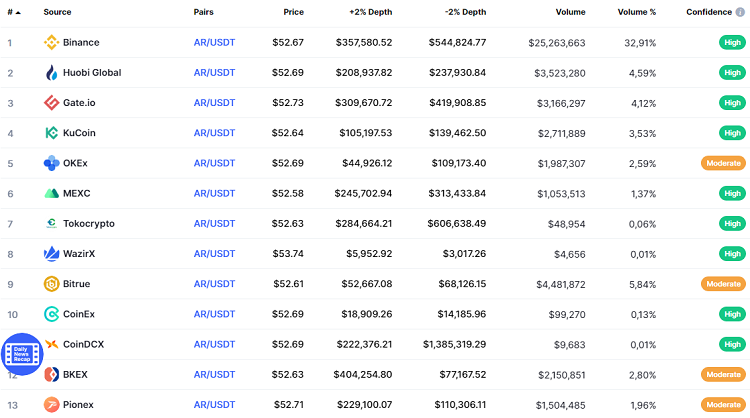Click the WazirX logo icon
This screenshot has width=750, height=418.
point(52,254)
